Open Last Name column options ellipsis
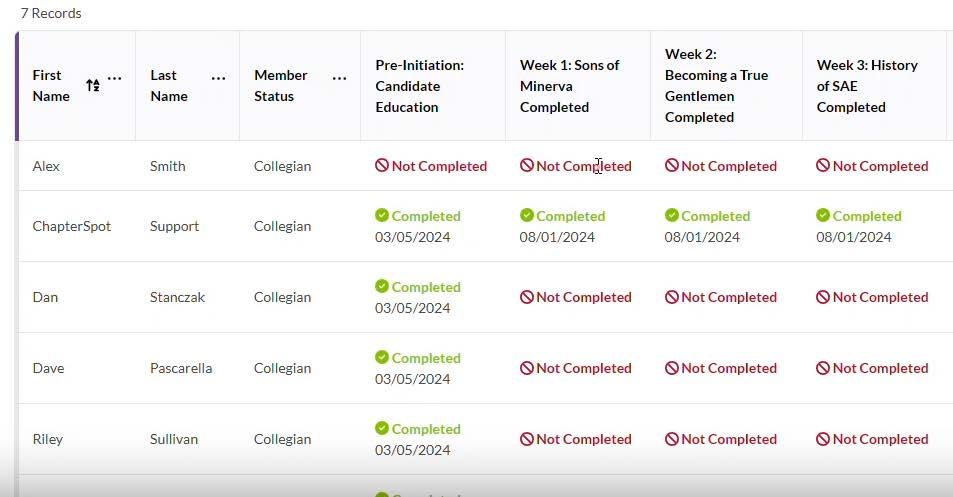Screen dimensions: 953x497 [x=218, y=78]
